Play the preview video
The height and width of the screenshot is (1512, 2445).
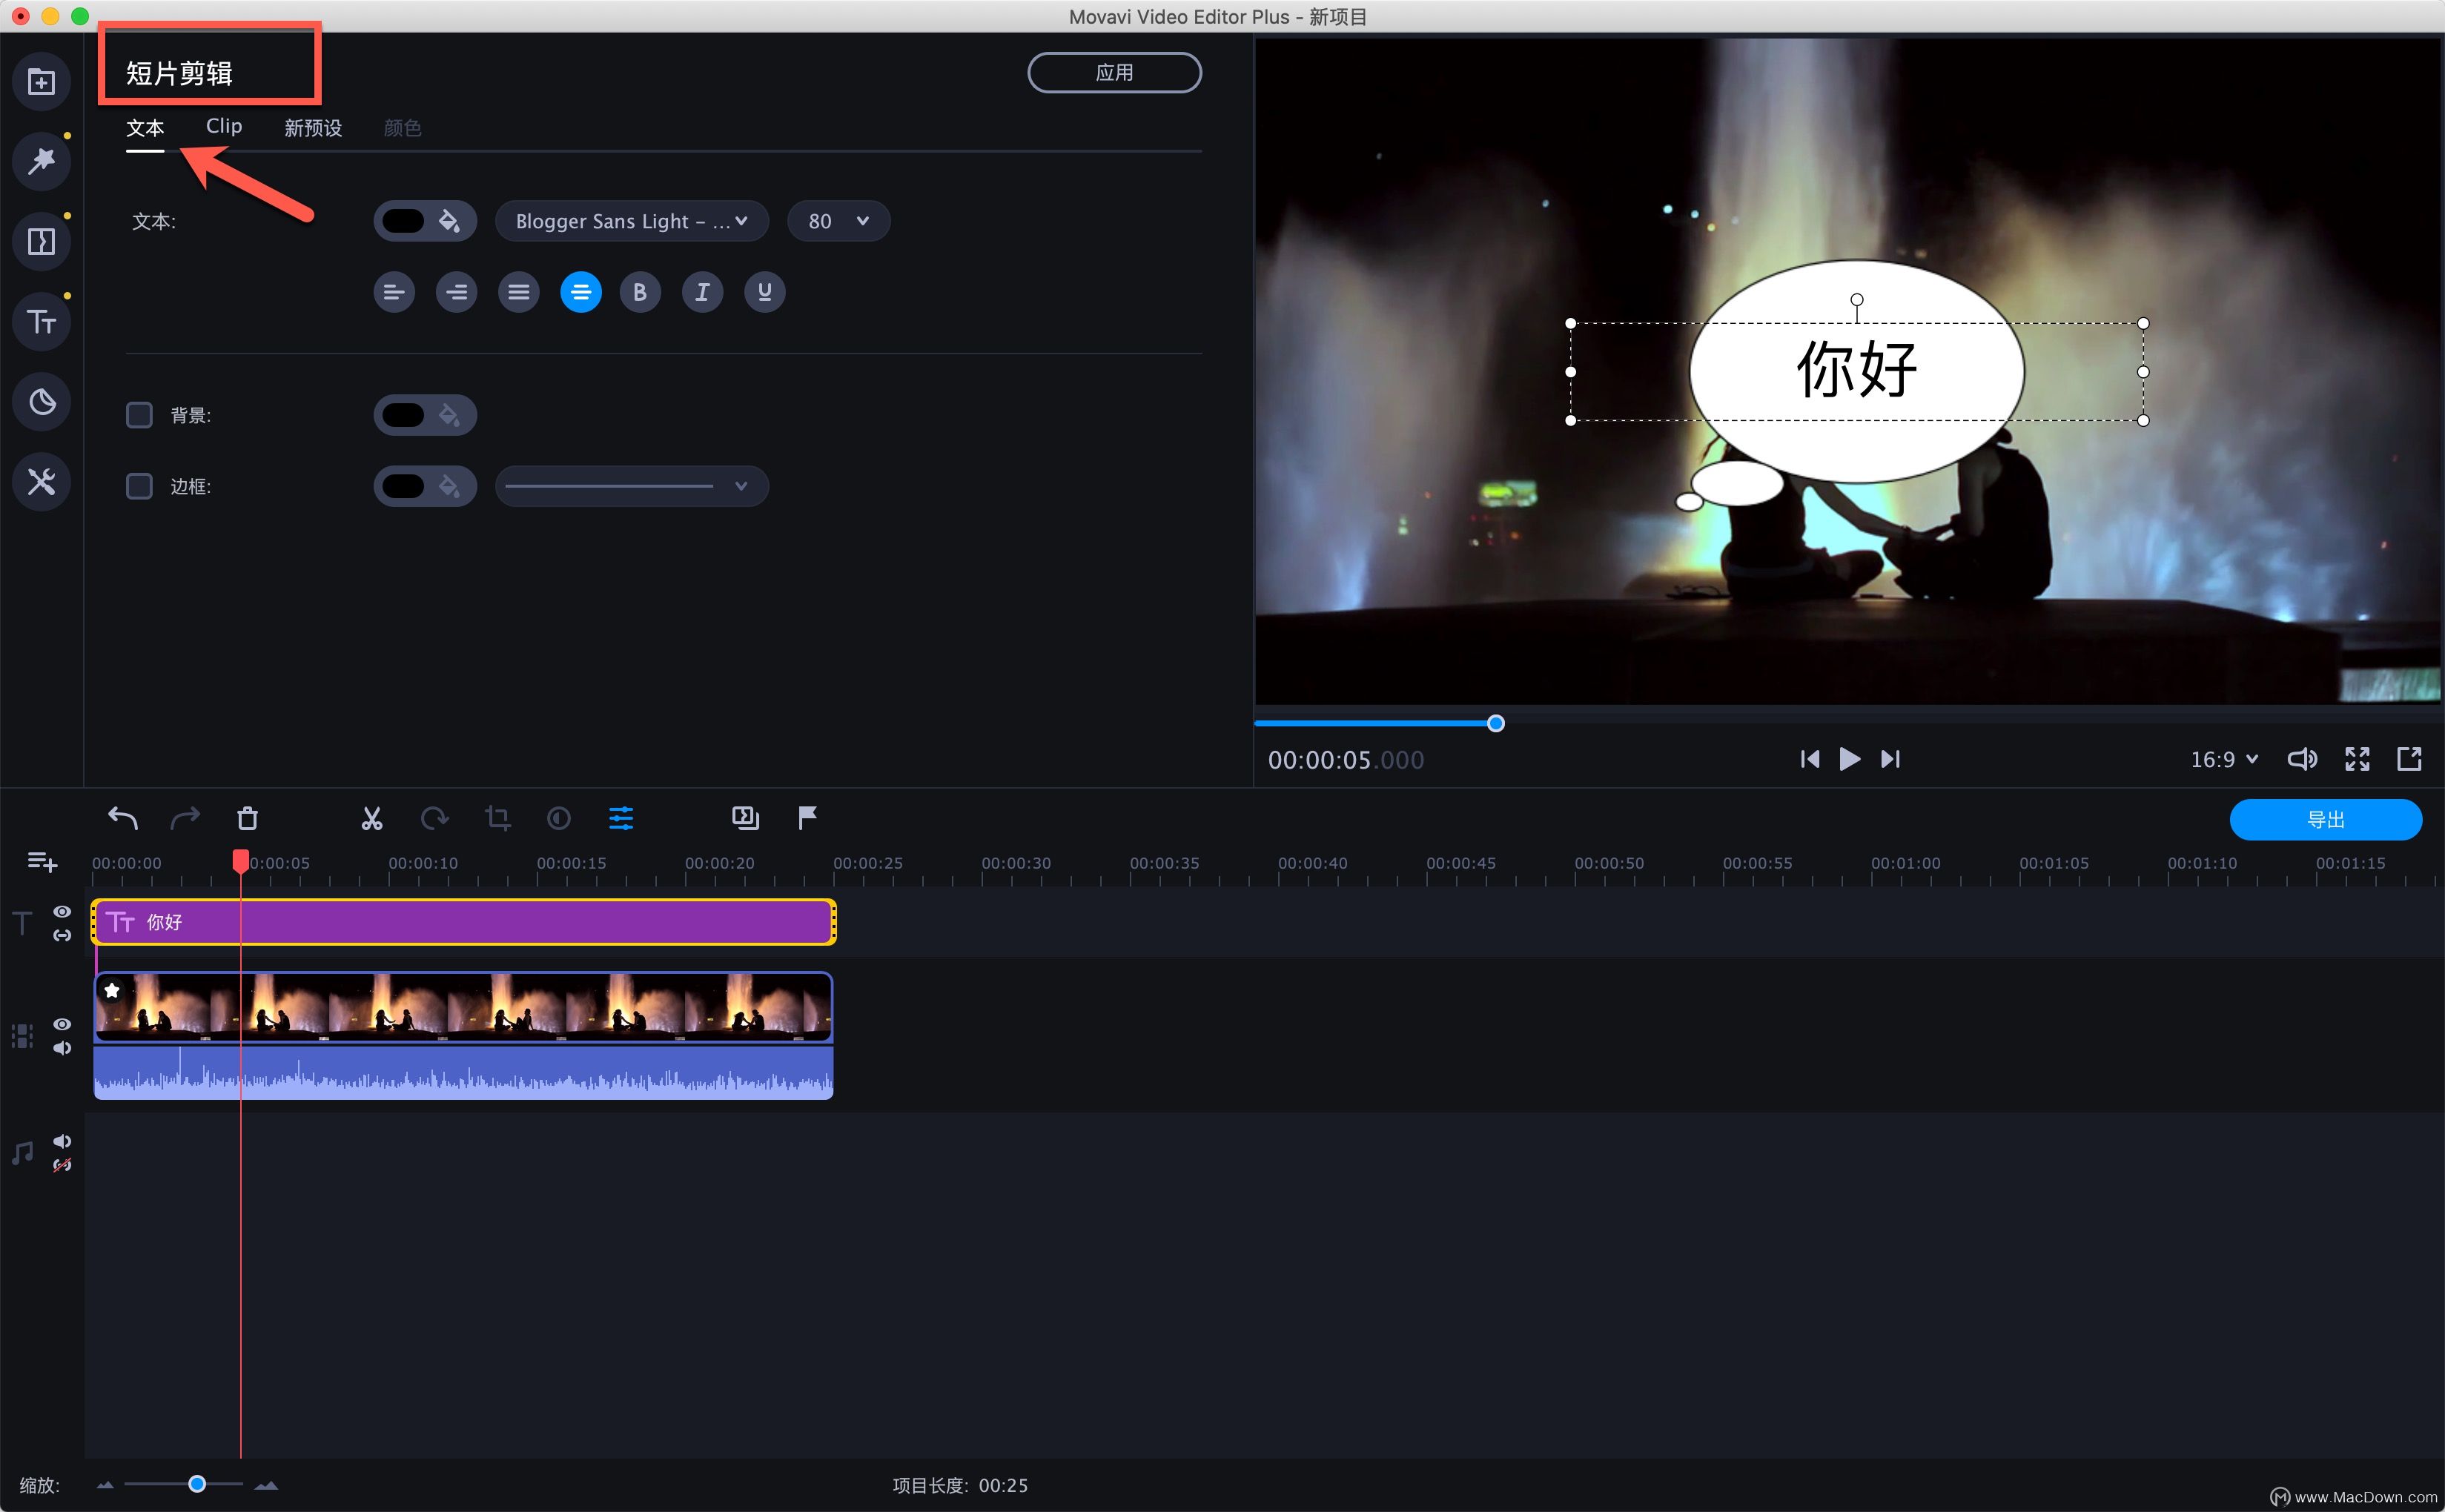pyautogui.click(x=1849, y=759)
